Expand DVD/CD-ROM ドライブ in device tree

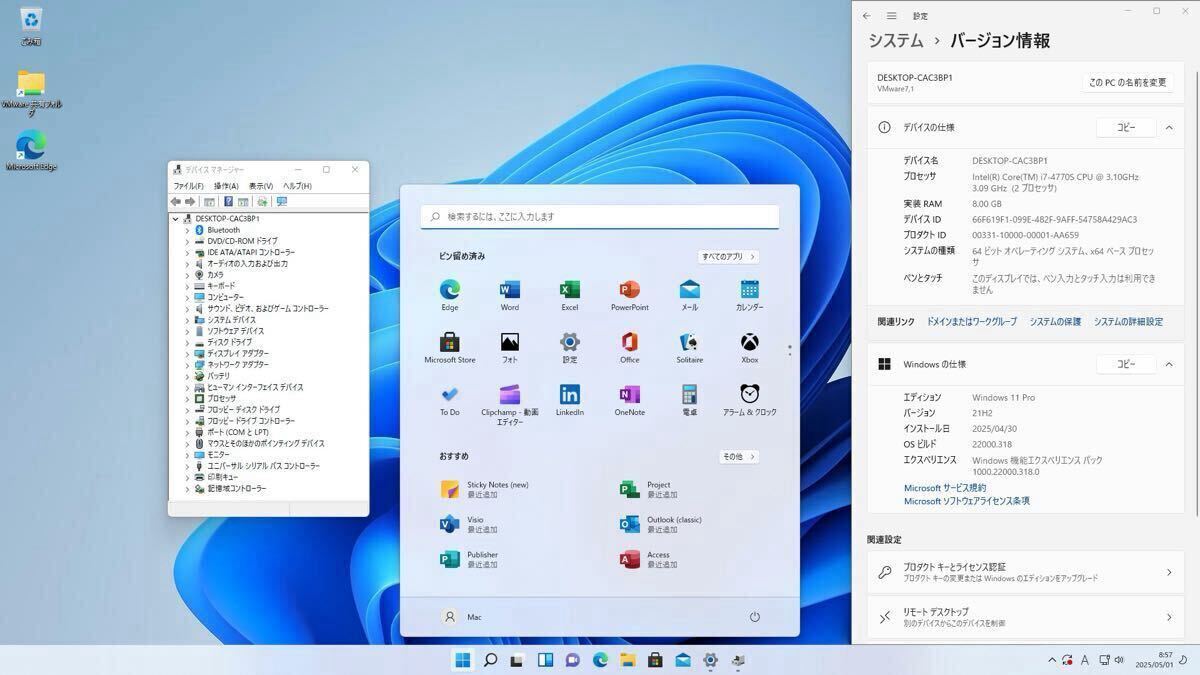[187, 241]
